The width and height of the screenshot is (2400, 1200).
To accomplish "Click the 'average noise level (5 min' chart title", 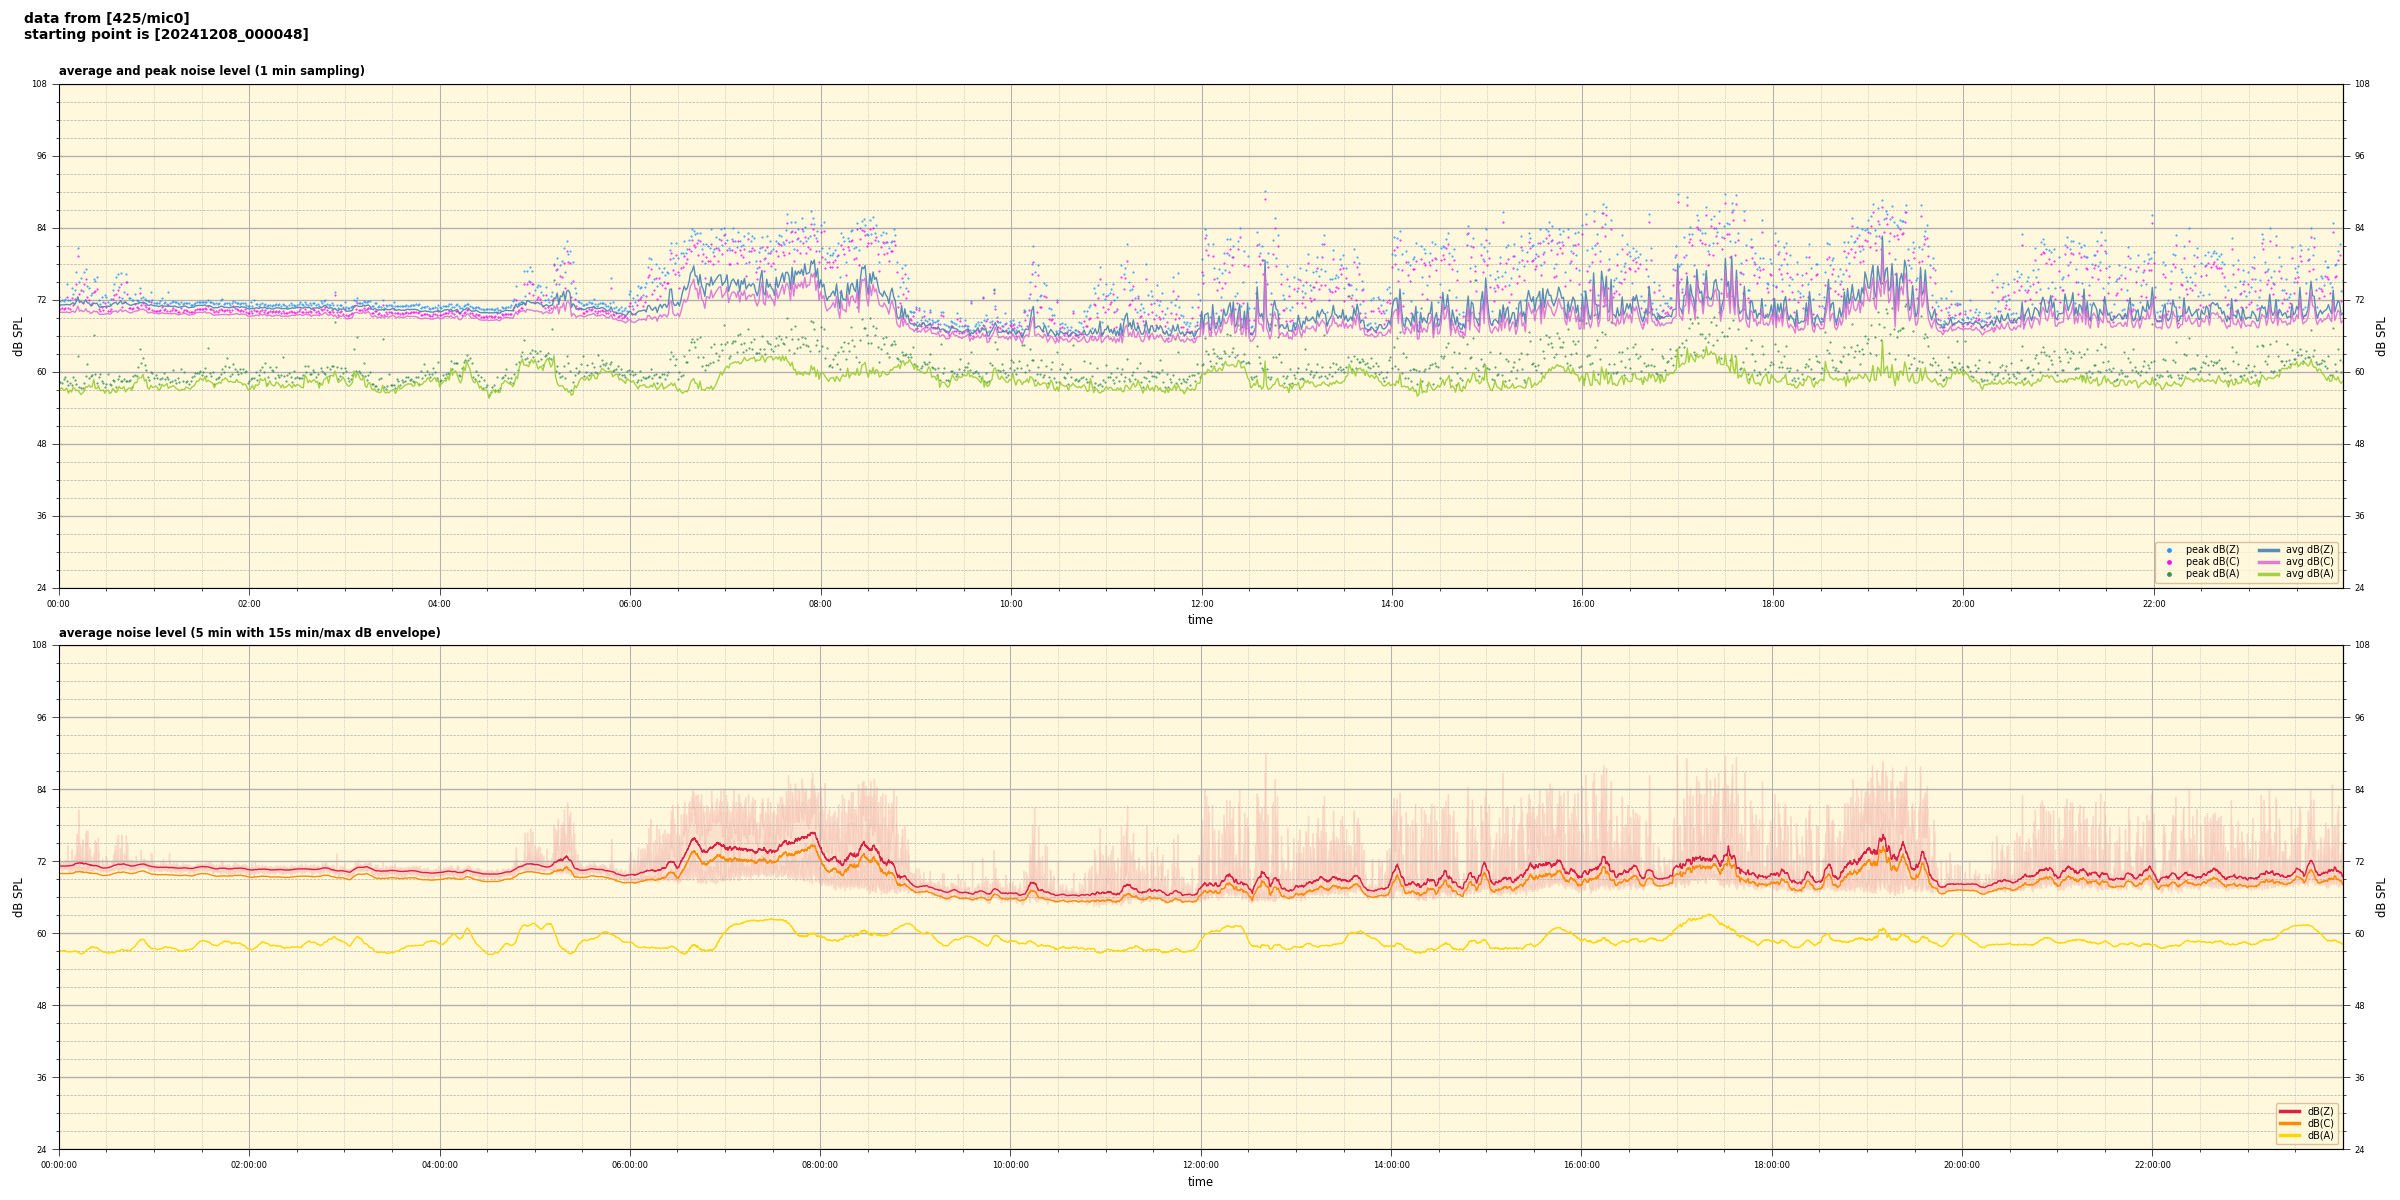I will click(x=249, y=633).
